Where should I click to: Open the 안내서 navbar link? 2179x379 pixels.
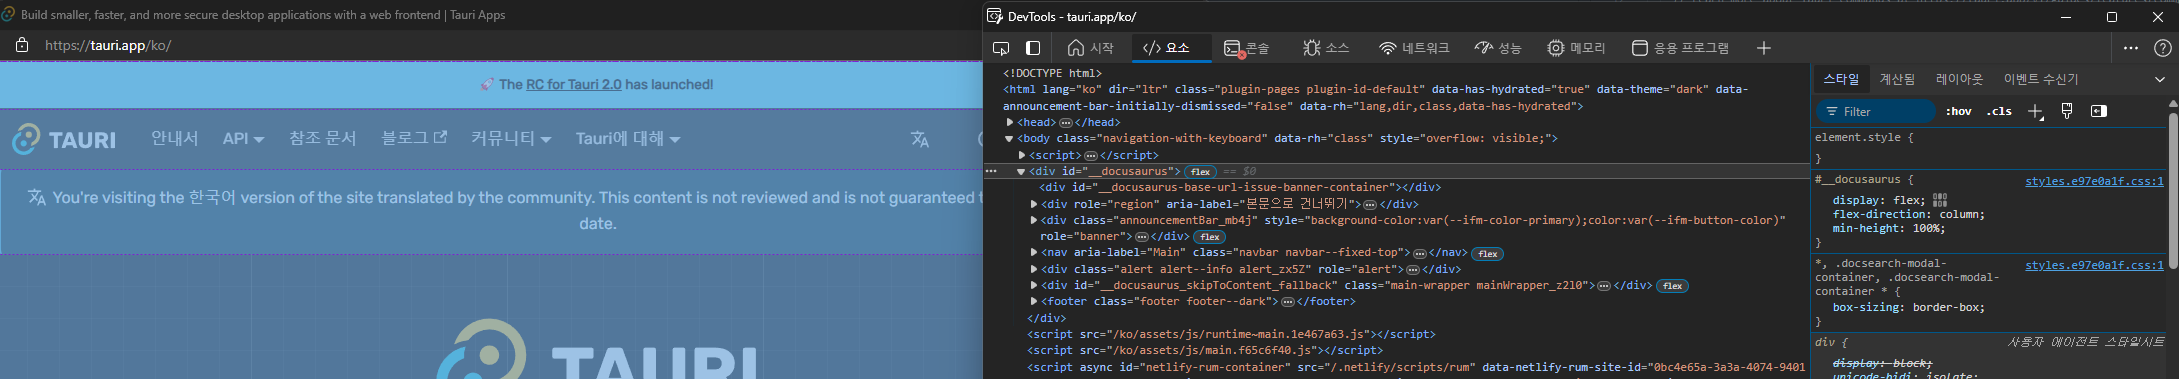click(x=175, y=138)
